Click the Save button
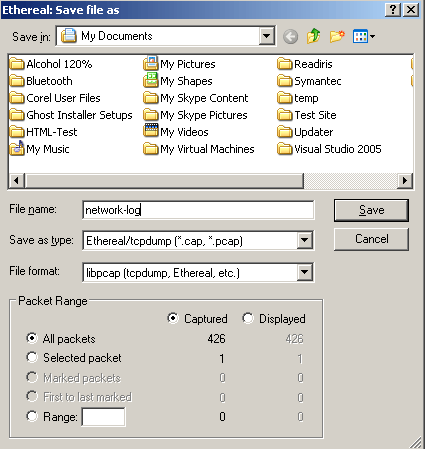This screenshot has width=425, height=449. coord(371,210)
